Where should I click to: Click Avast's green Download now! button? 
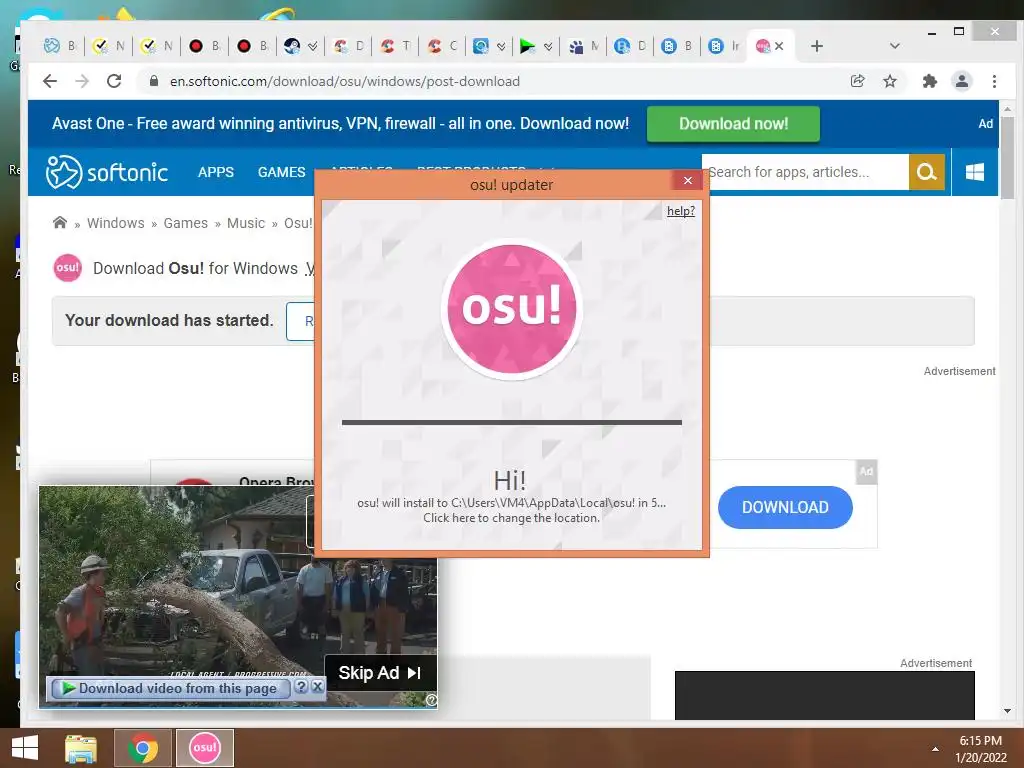coord(733,124)
